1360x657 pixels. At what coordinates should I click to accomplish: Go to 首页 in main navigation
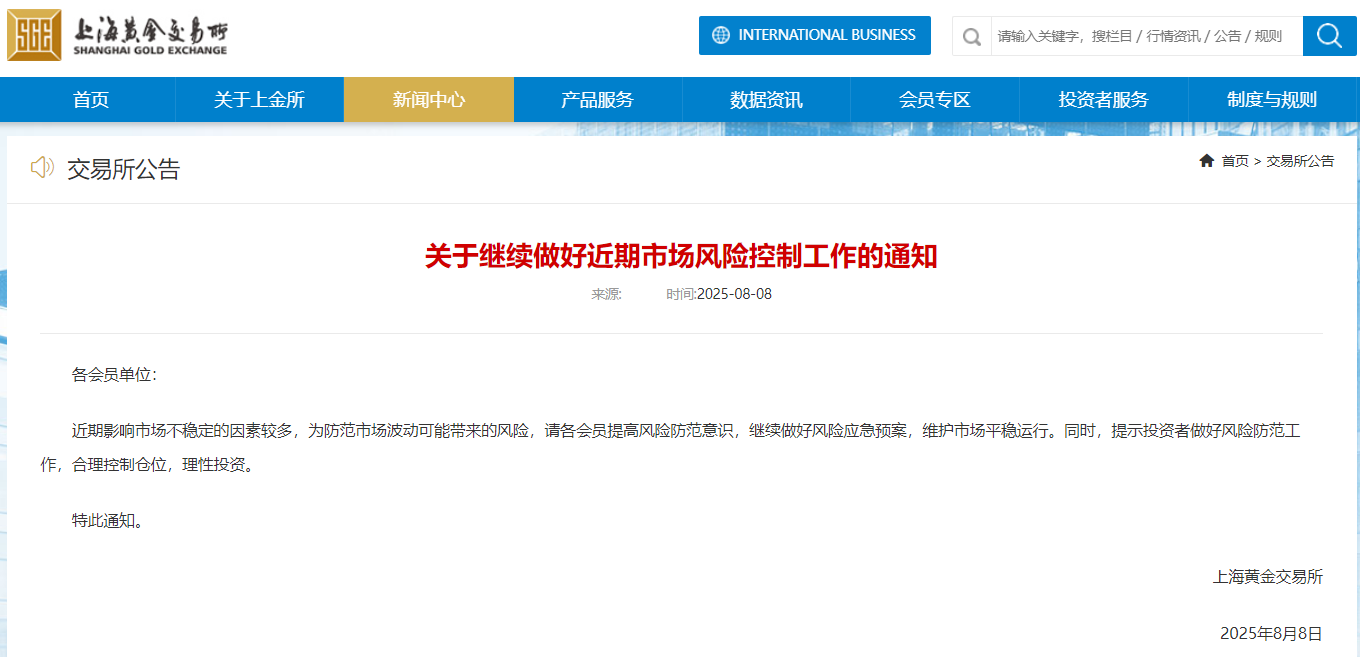pyautogui.click(x=91, y=99)
